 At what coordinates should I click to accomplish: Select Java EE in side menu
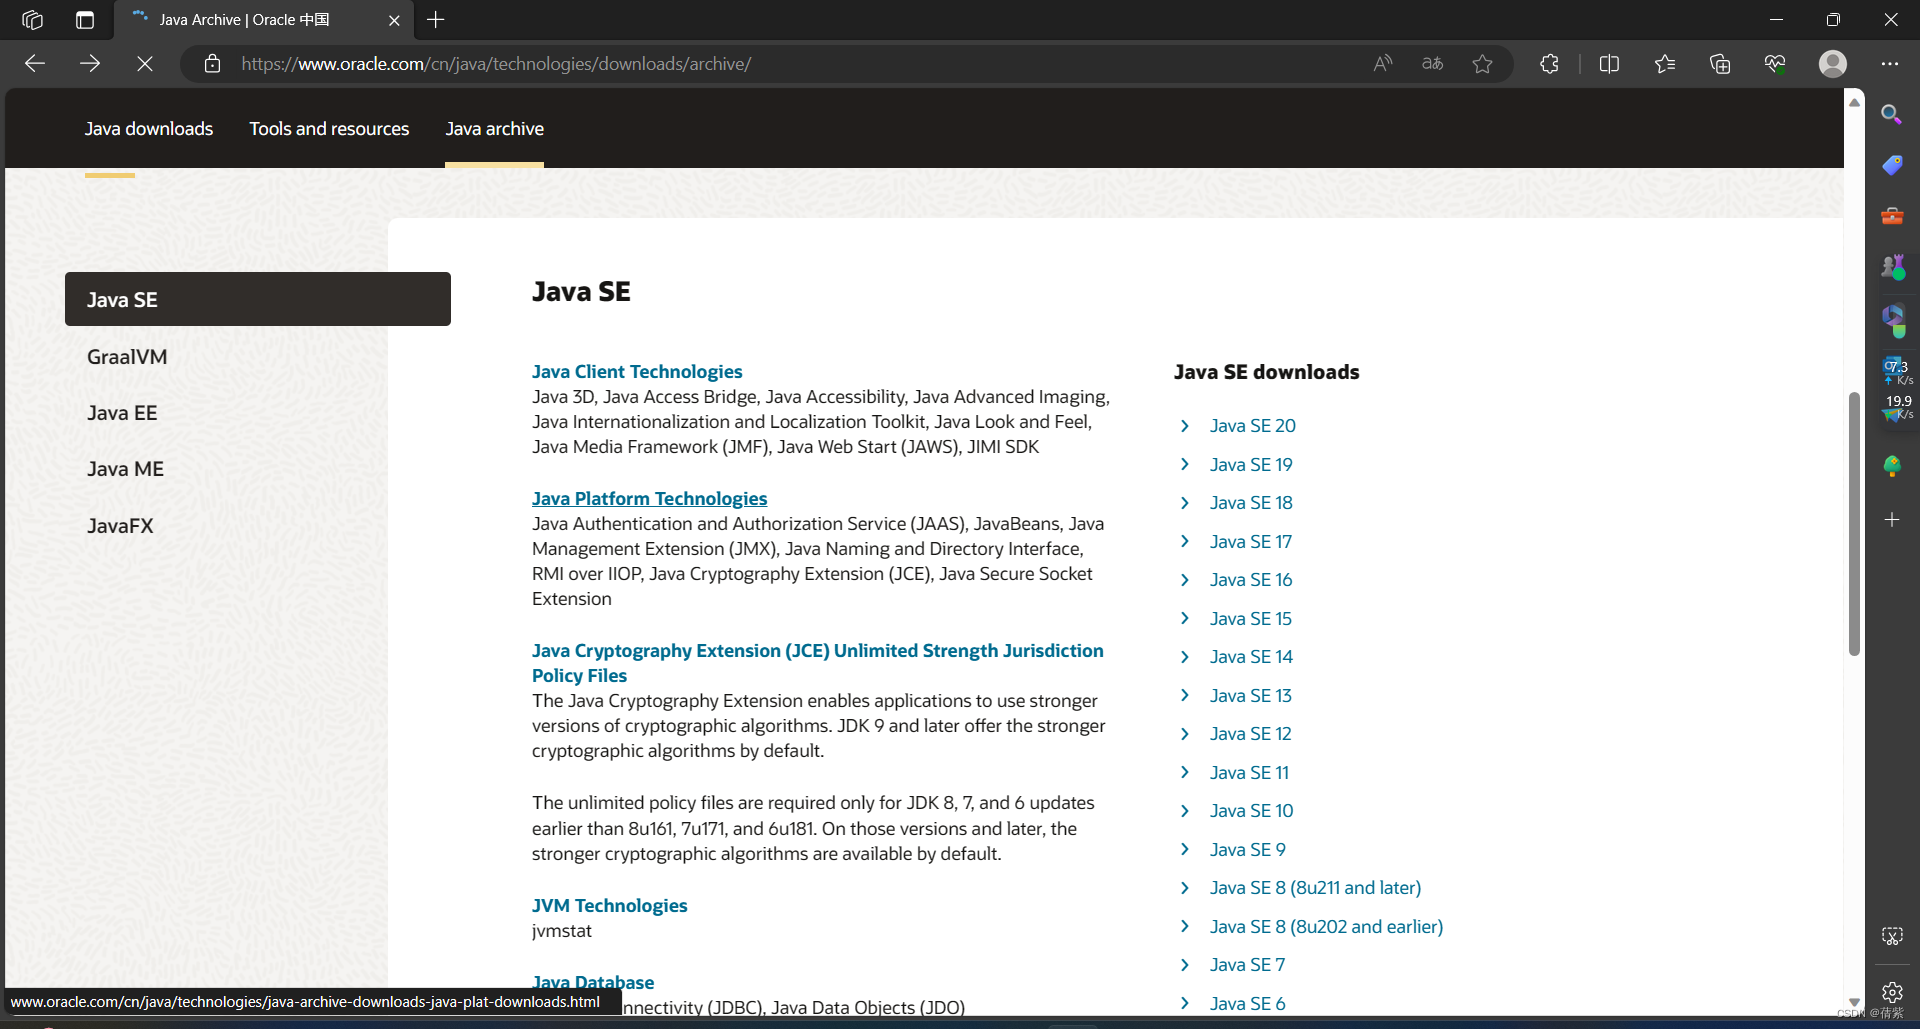point(122,413)
